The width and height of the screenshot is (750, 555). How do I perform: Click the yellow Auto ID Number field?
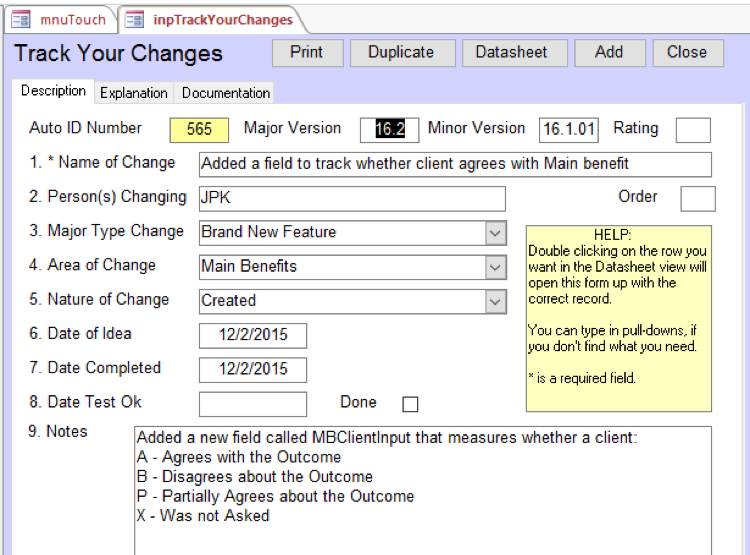tap(199, 129)
